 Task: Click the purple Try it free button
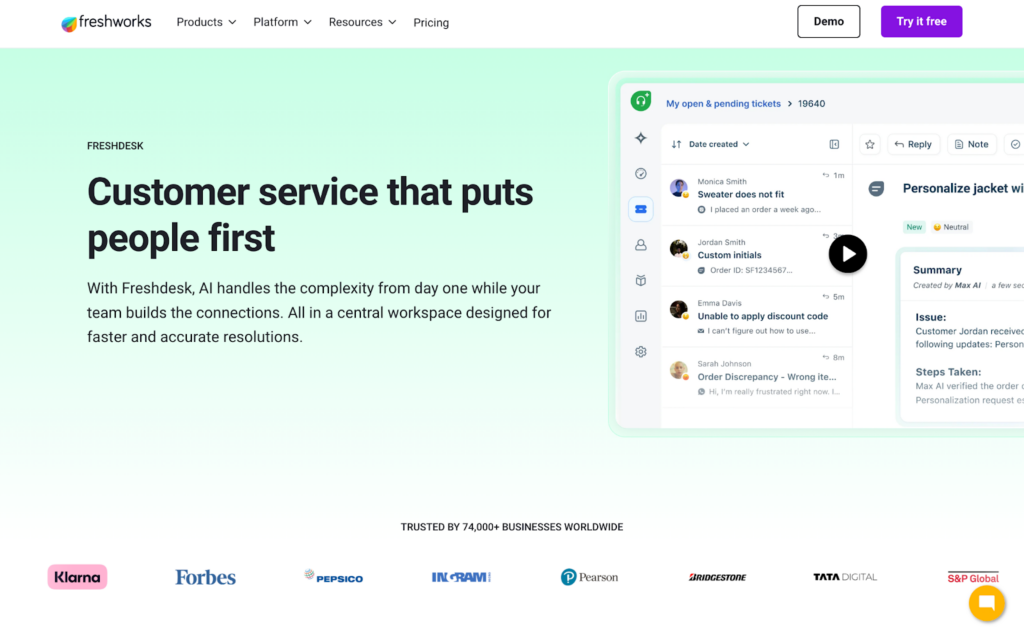(x=921, y=22)
